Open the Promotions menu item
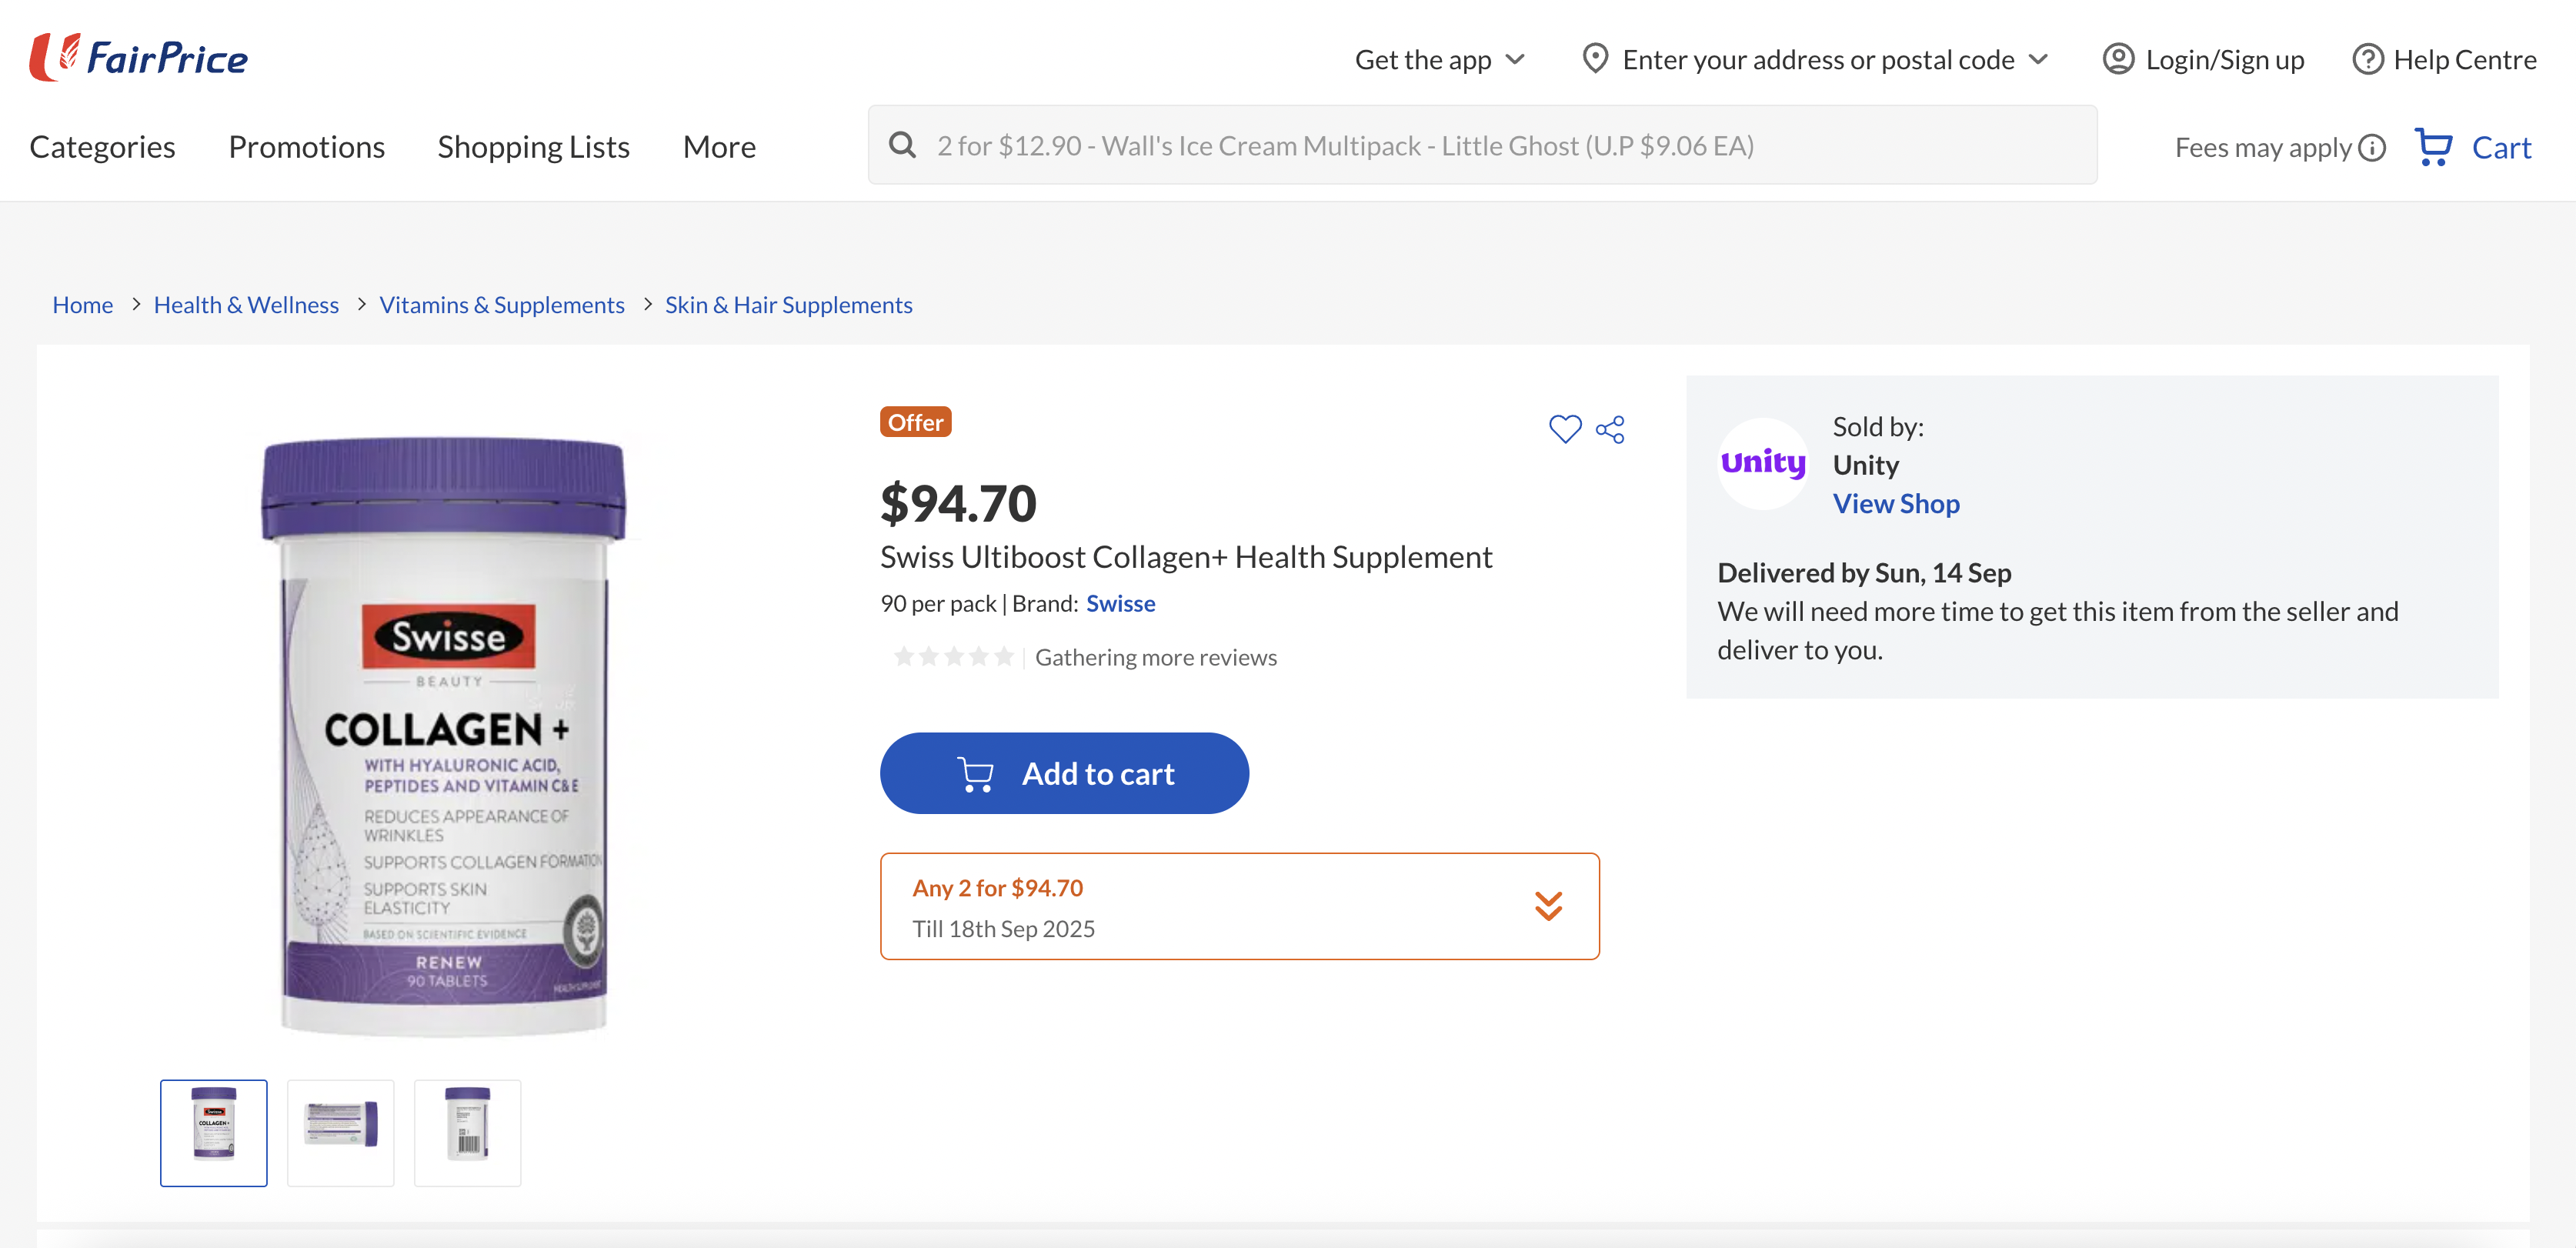 (306, 147)
